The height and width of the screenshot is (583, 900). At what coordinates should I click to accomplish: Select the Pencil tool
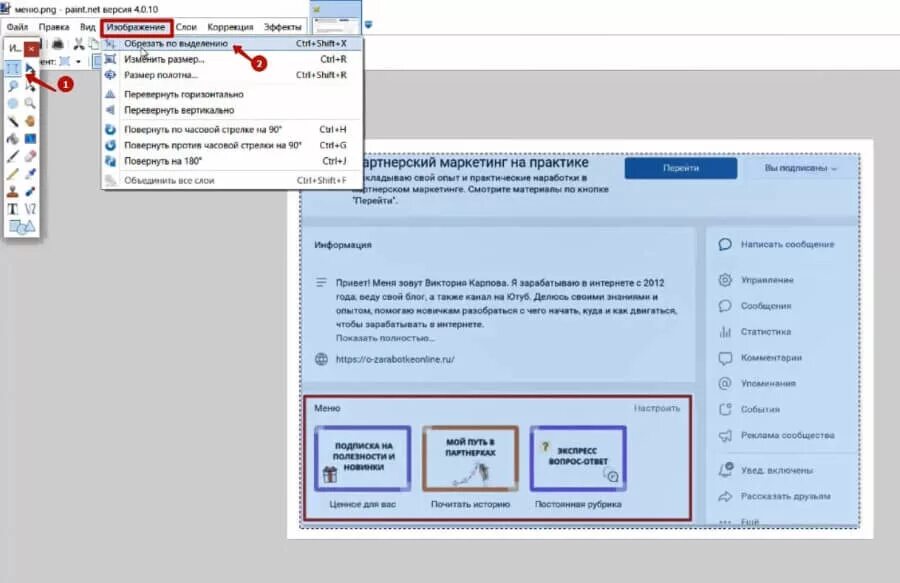click(13, 174)
